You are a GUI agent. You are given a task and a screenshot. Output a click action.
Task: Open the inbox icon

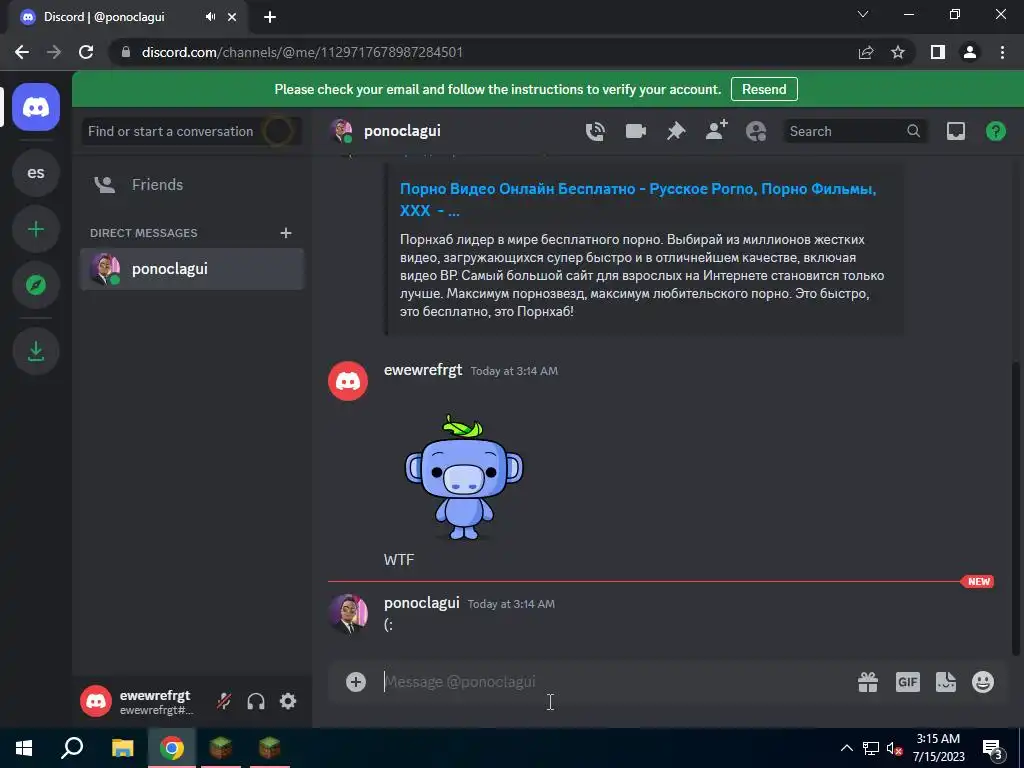click(955, 131)
